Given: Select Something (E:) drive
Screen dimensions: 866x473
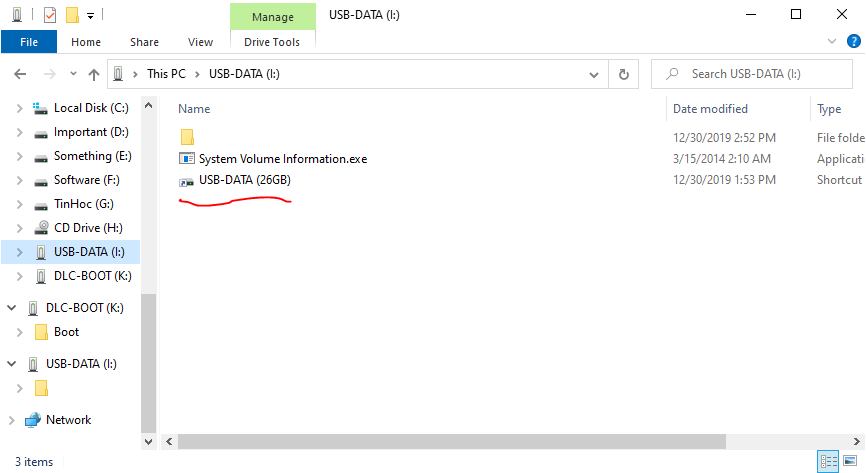Looking at the screenshot, I should click(x=93, y=156).
